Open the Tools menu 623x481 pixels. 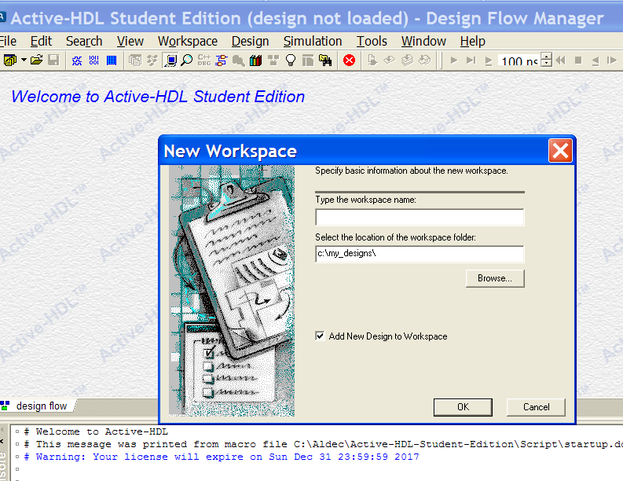click(371, 41)
